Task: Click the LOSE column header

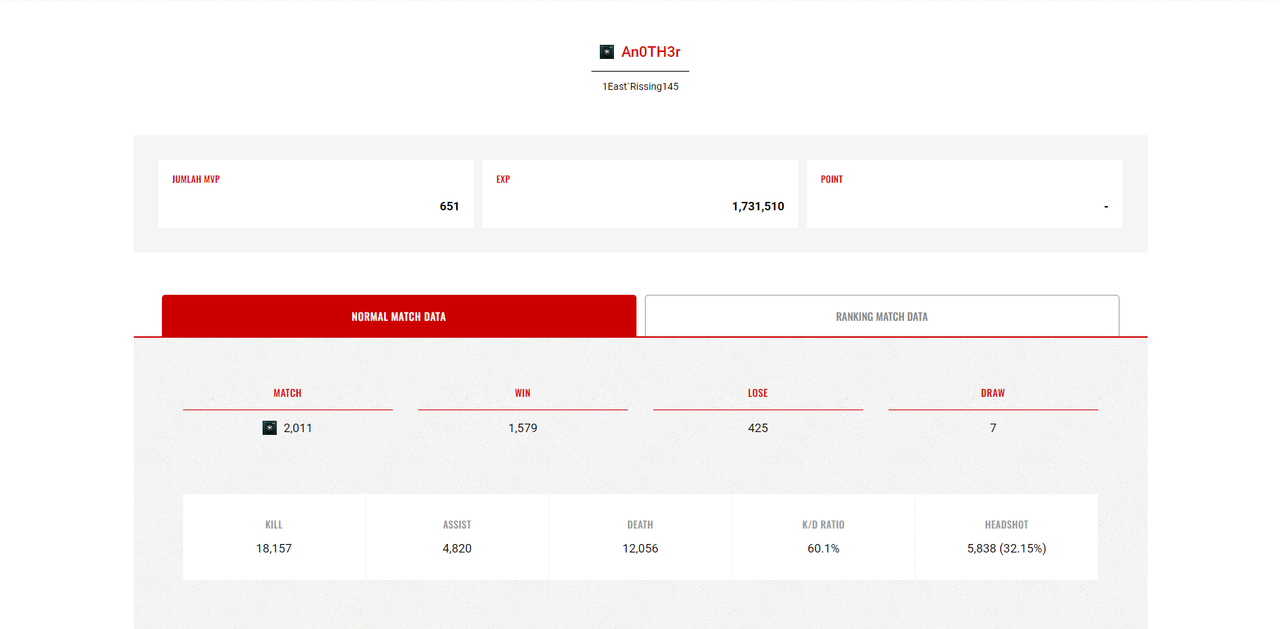Action: 758,393
